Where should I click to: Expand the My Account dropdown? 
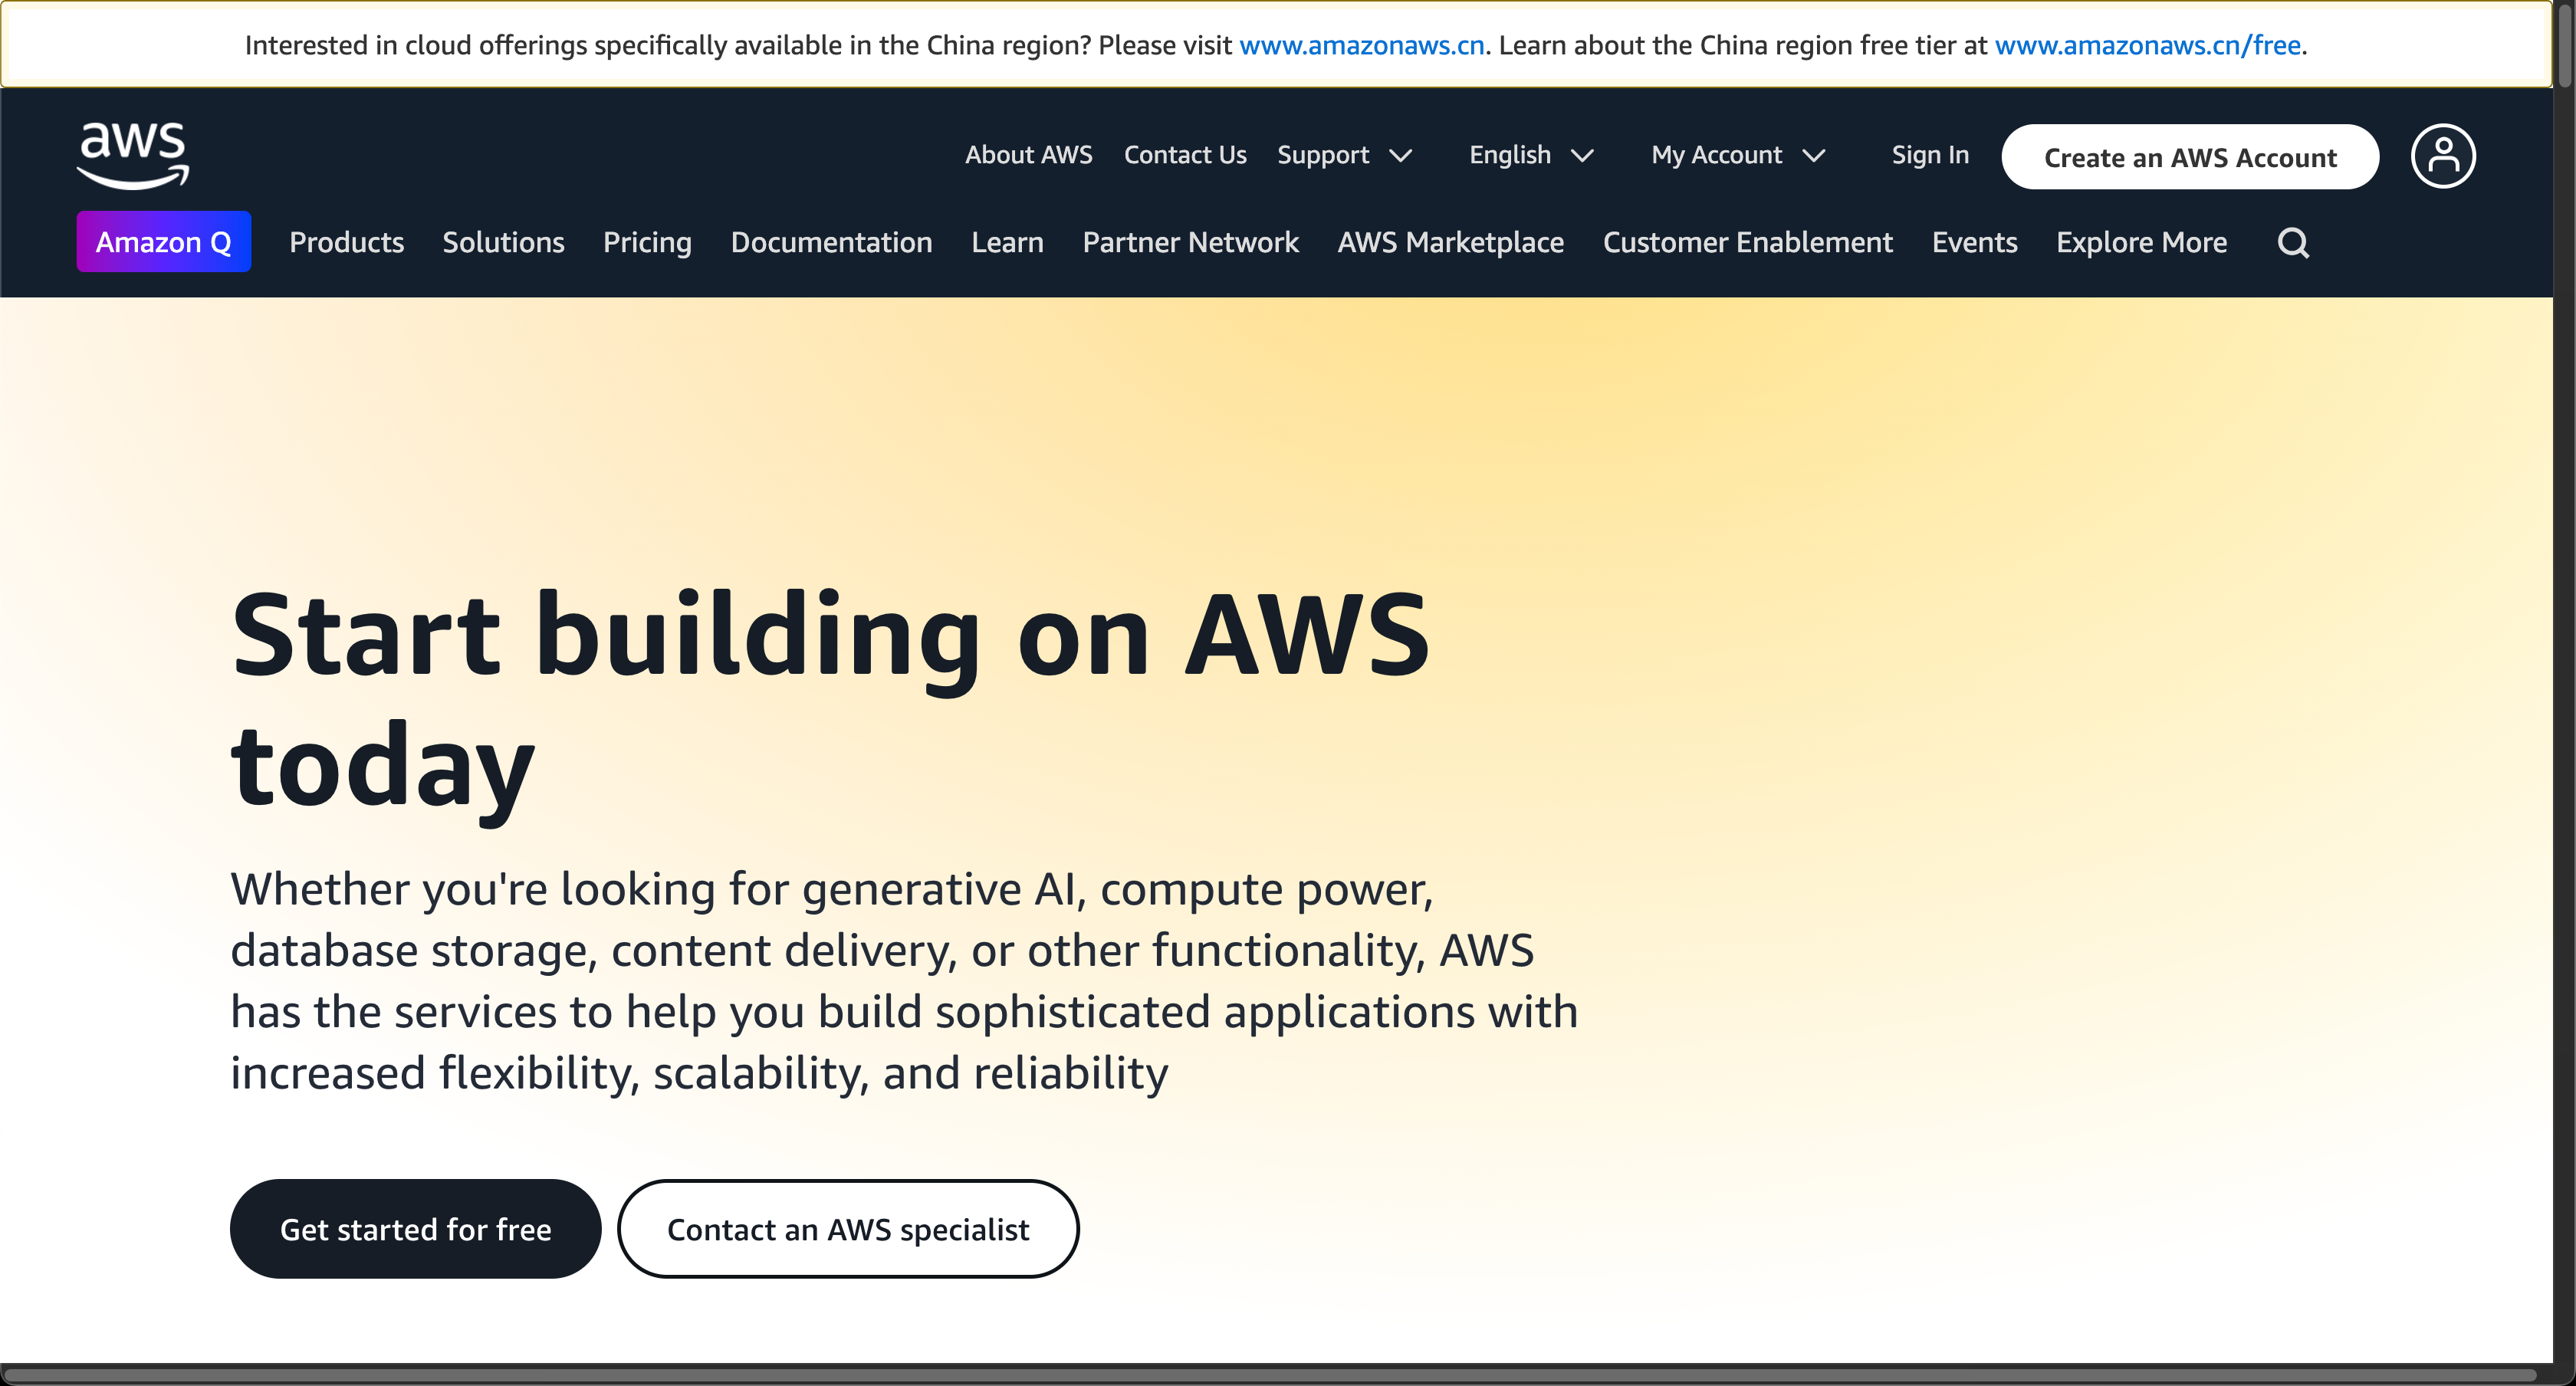[1737, 155]
